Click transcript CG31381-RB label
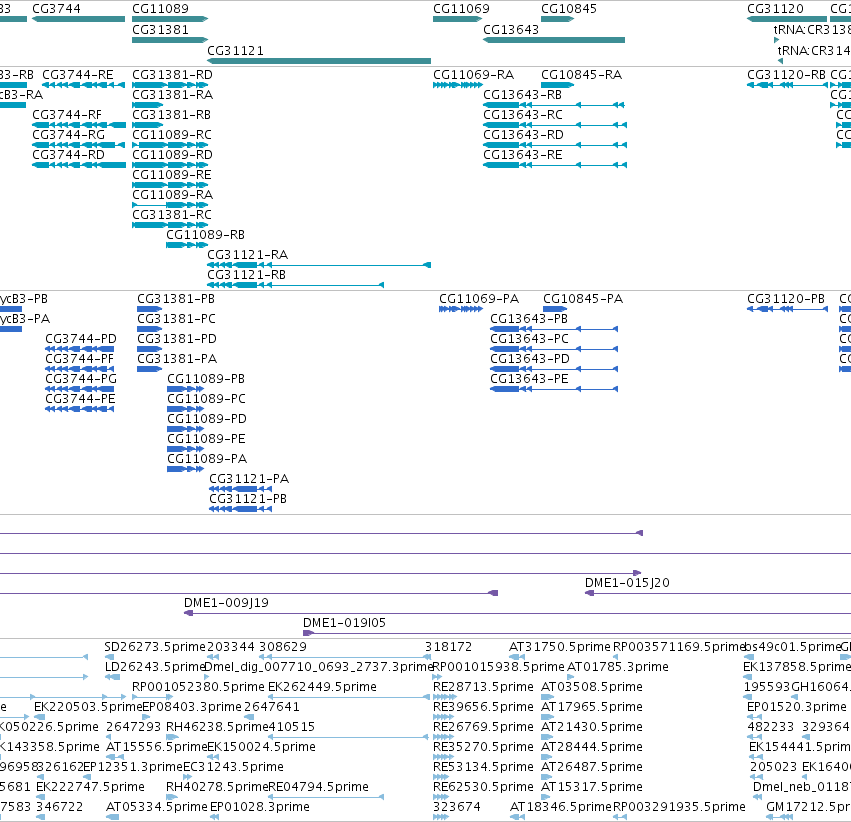851x822 pixels. [x=172, y=115]
